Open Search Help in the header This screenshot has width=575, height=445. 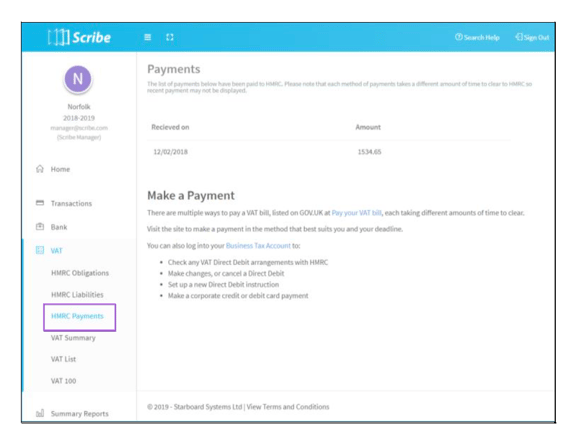(477, 37)
